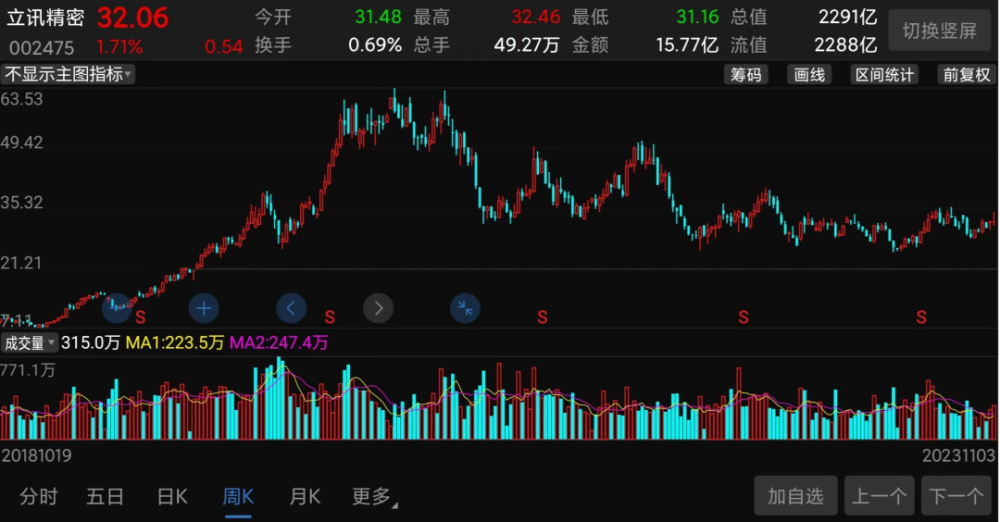Click the price axis label 35.32
This screenshot has height=522, width=1000.
tap(22, 203)
